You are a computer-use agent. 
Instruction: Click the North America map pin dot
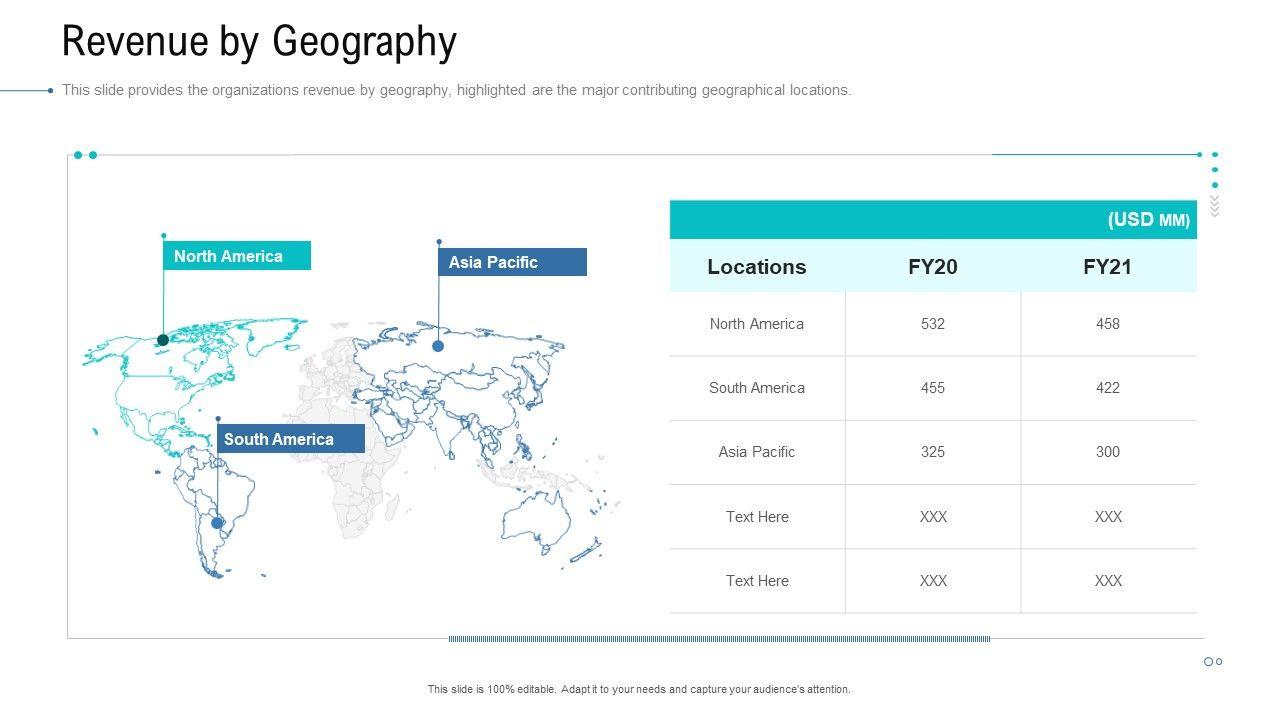tap(163, 340)
